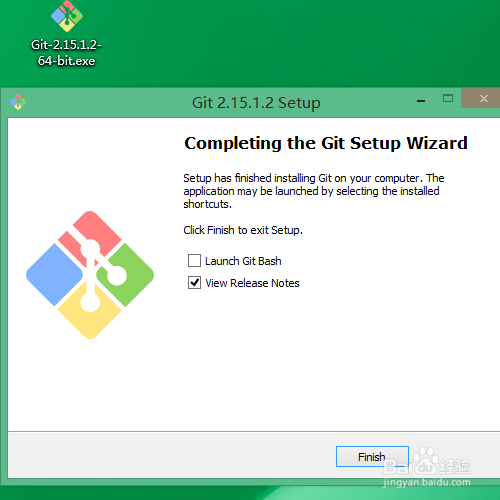Viewport: 500px width, 500px height.
Task: Click Finish to exit Setup
Action: click(372, 457)
